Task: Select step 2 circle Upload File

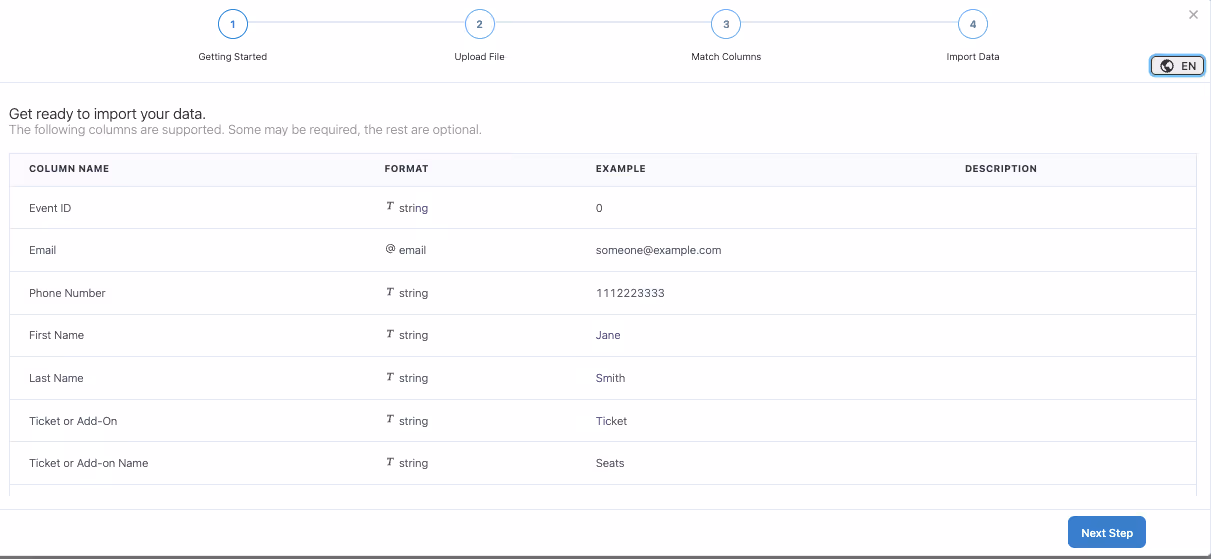Action: coord(480,24)
